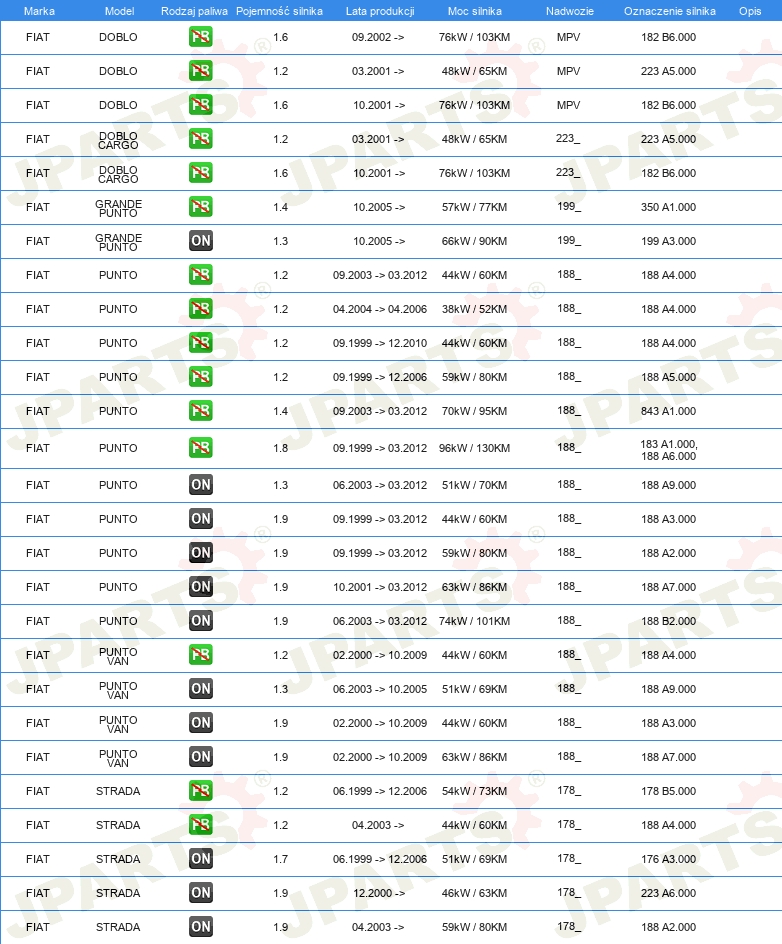Click the Opis column header
782x944 pixels.
(x=750, y=11)
